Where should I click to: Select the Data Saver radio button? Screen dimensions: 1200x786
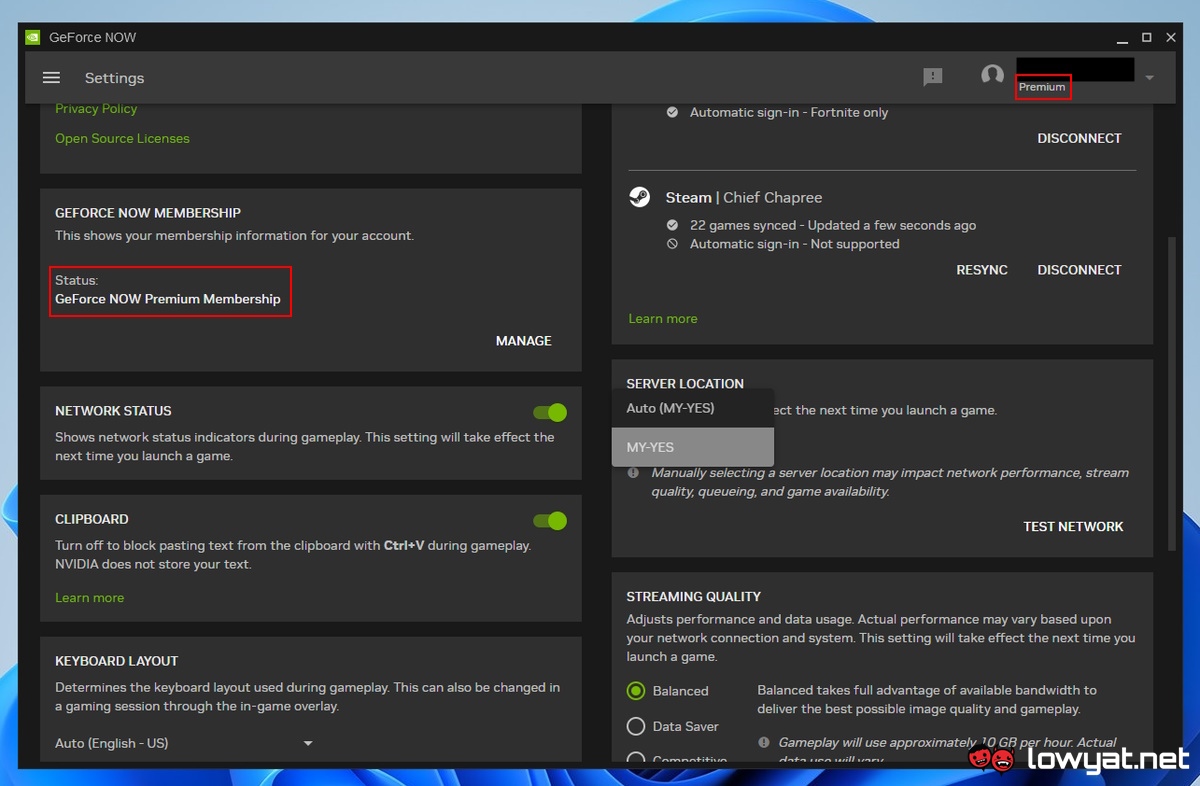636,726
